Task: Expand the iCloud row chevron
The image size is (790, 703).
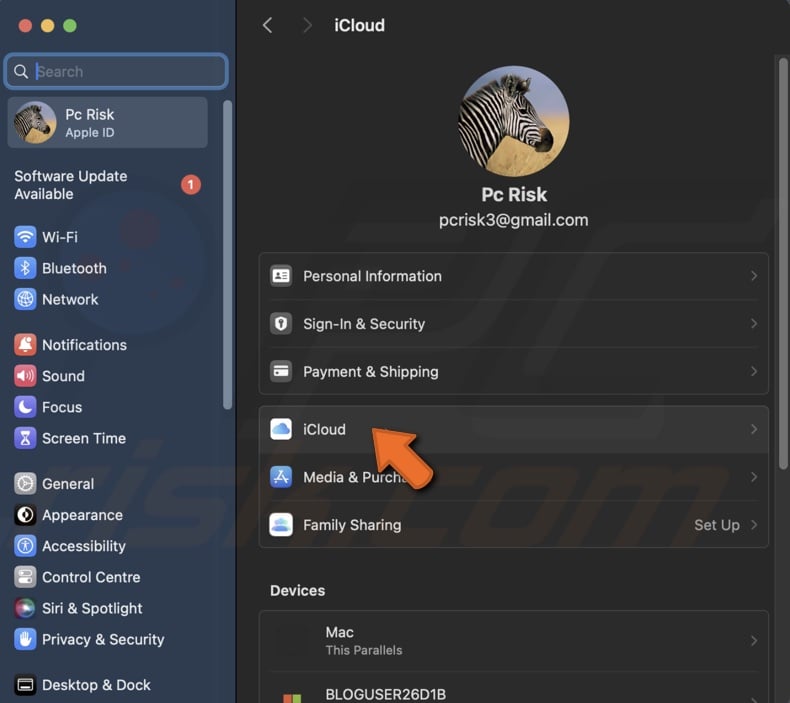Action: 754,429
